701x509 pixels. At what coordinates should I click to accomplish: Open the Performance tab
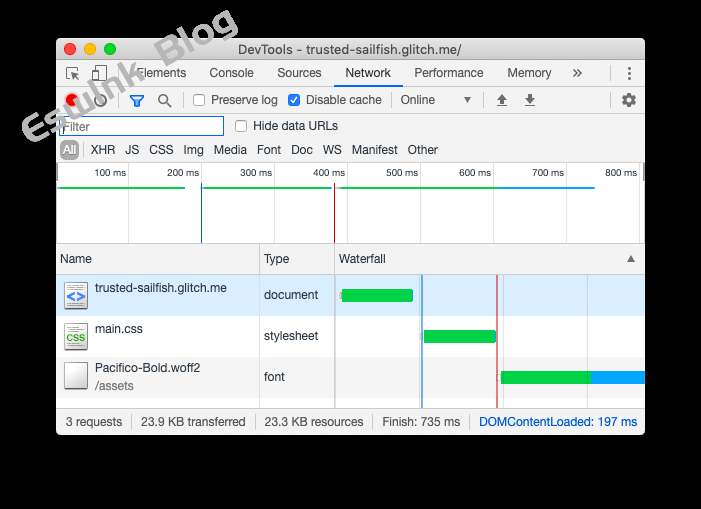[x=448, y=73]
